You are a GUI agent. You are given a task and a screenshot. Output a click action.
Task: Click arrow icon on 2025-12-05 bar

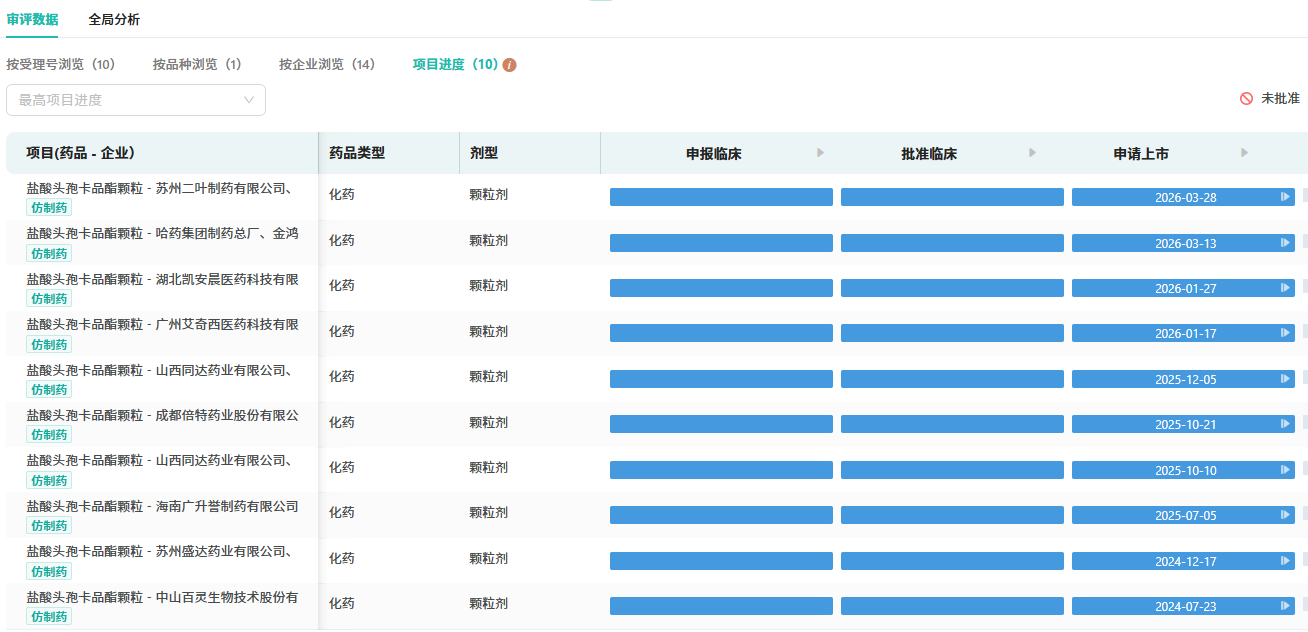pos(1285,379)
